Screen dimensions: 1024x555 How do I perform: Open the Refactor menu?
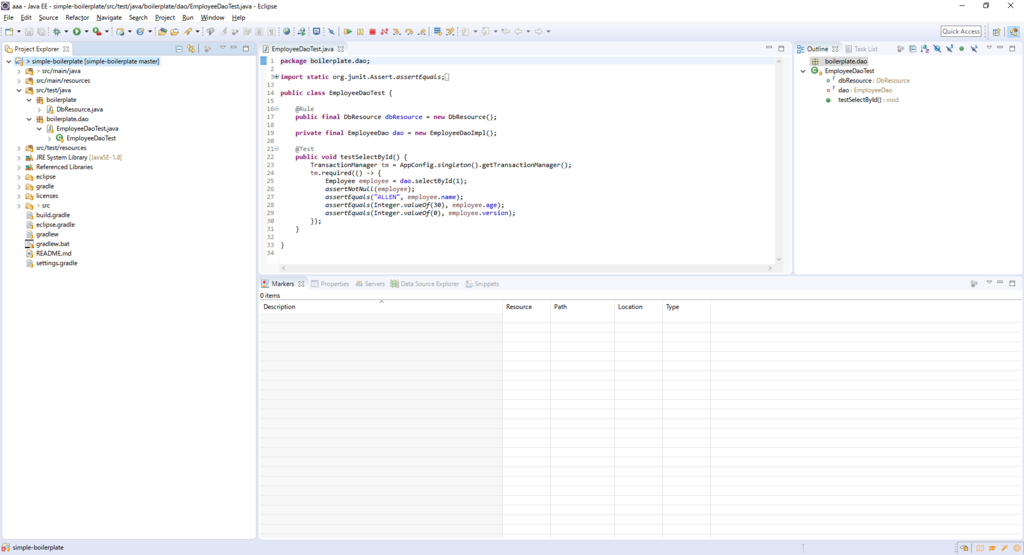coord(77,18)
